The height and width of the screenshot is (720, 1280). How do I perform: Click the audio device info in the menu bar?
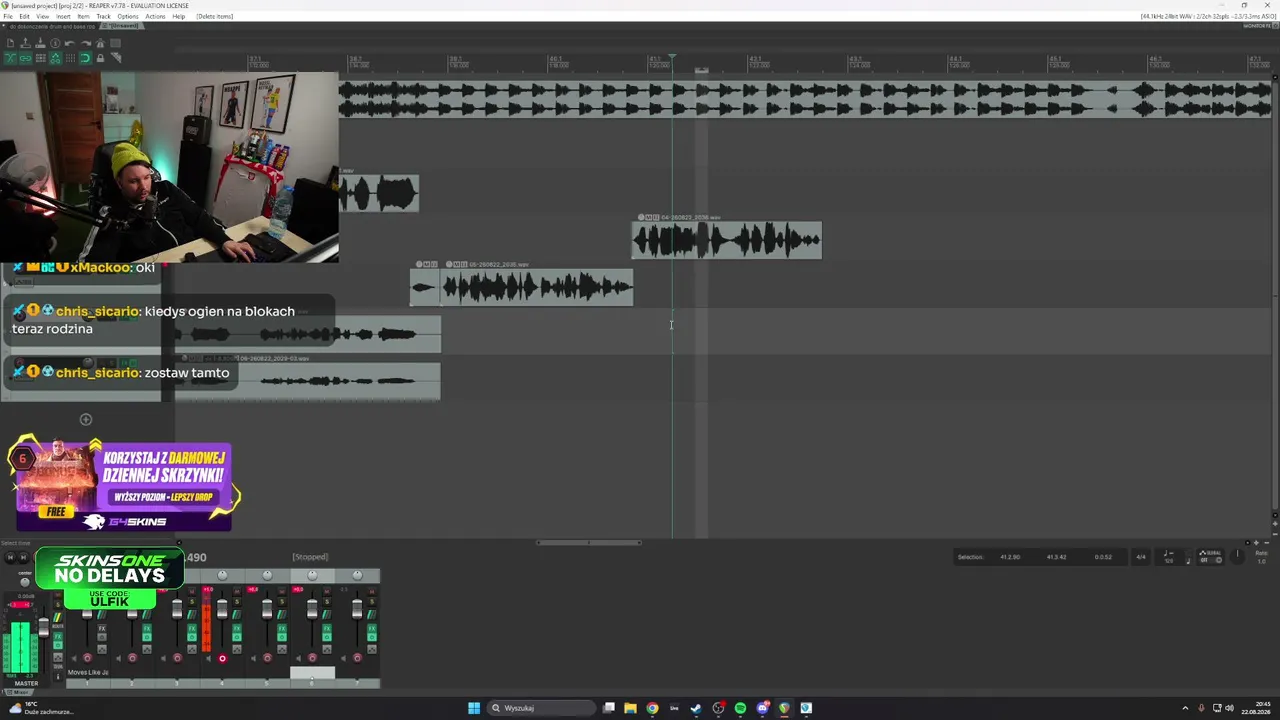point(1206,16)
